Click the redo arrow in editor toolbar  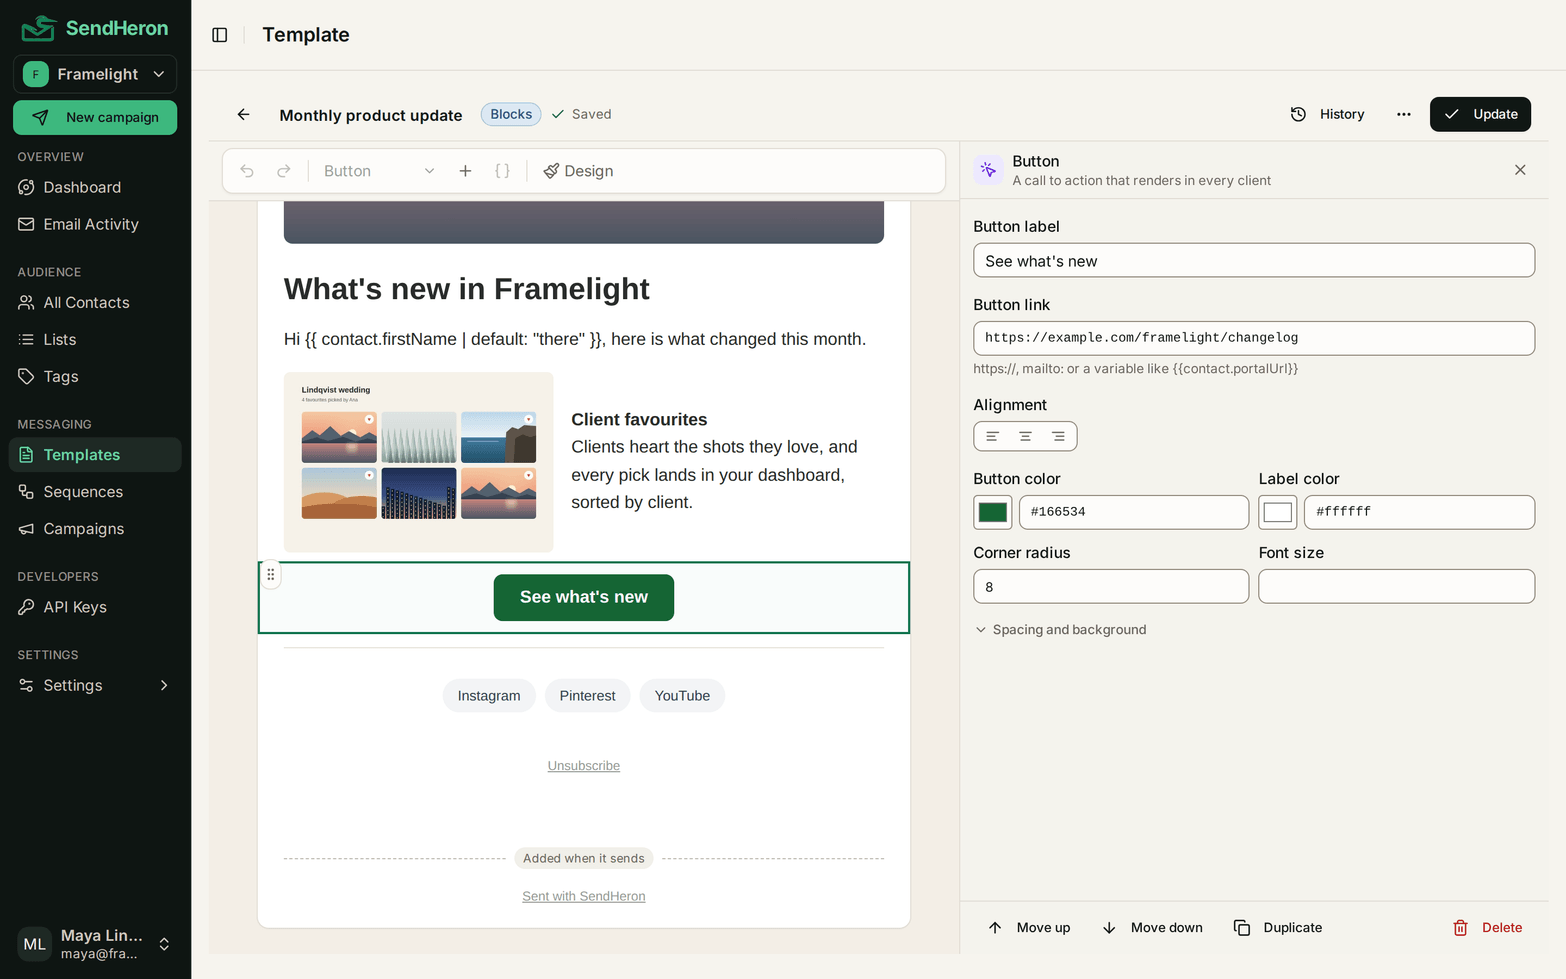[x=284, y=171]
